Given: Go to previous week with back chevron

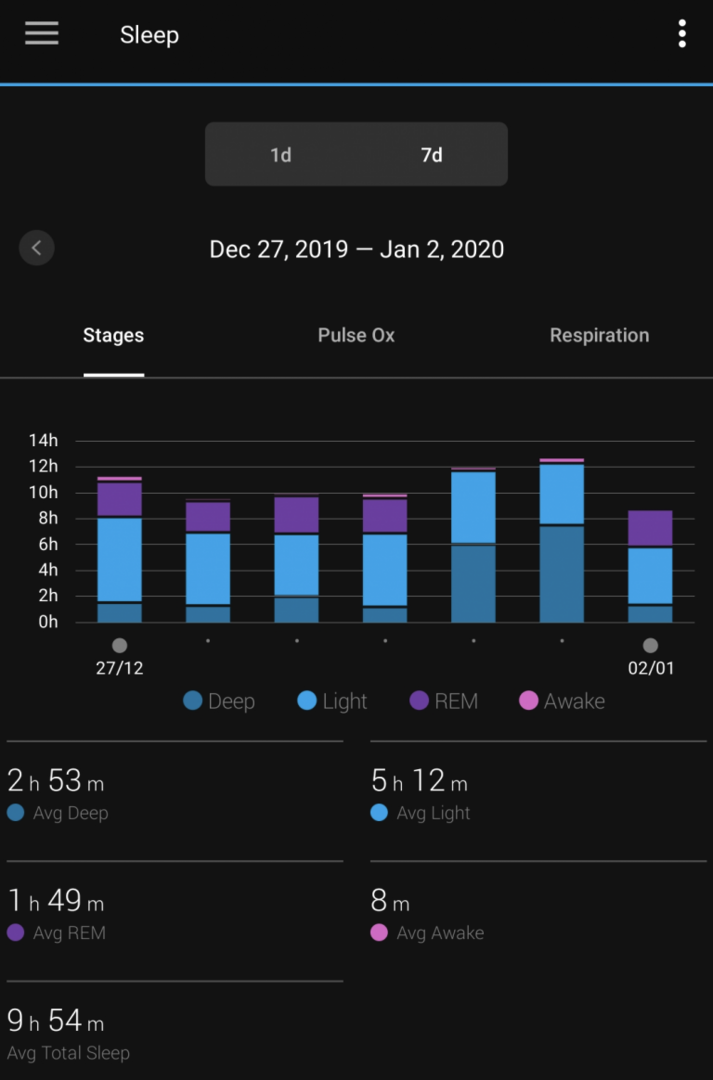Looking at the screenshot, I should (37, 248).
